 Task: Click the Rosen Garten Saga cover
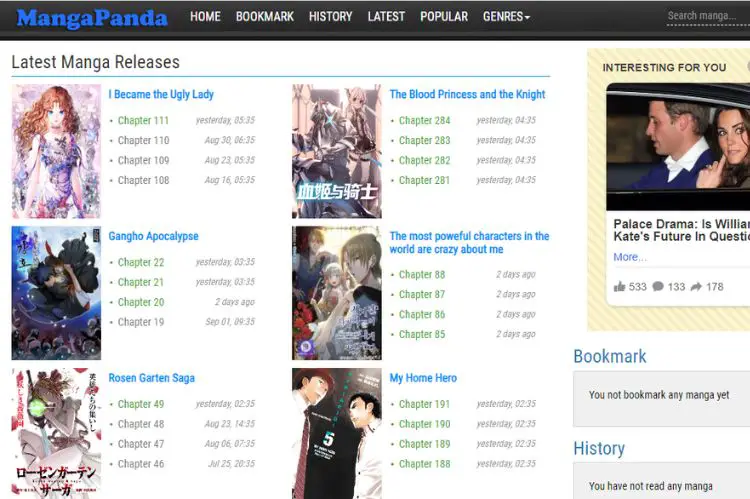click(x=56, y=433)
